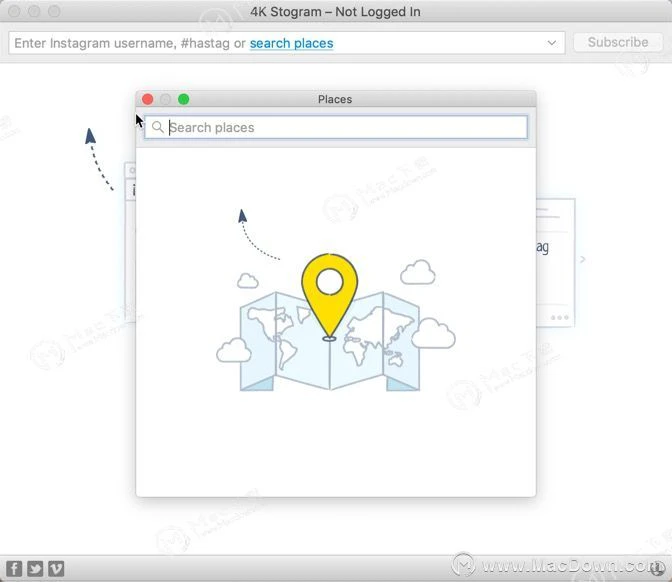
Task: Click the magnifier icon in Places search
Action: [158, 127]
